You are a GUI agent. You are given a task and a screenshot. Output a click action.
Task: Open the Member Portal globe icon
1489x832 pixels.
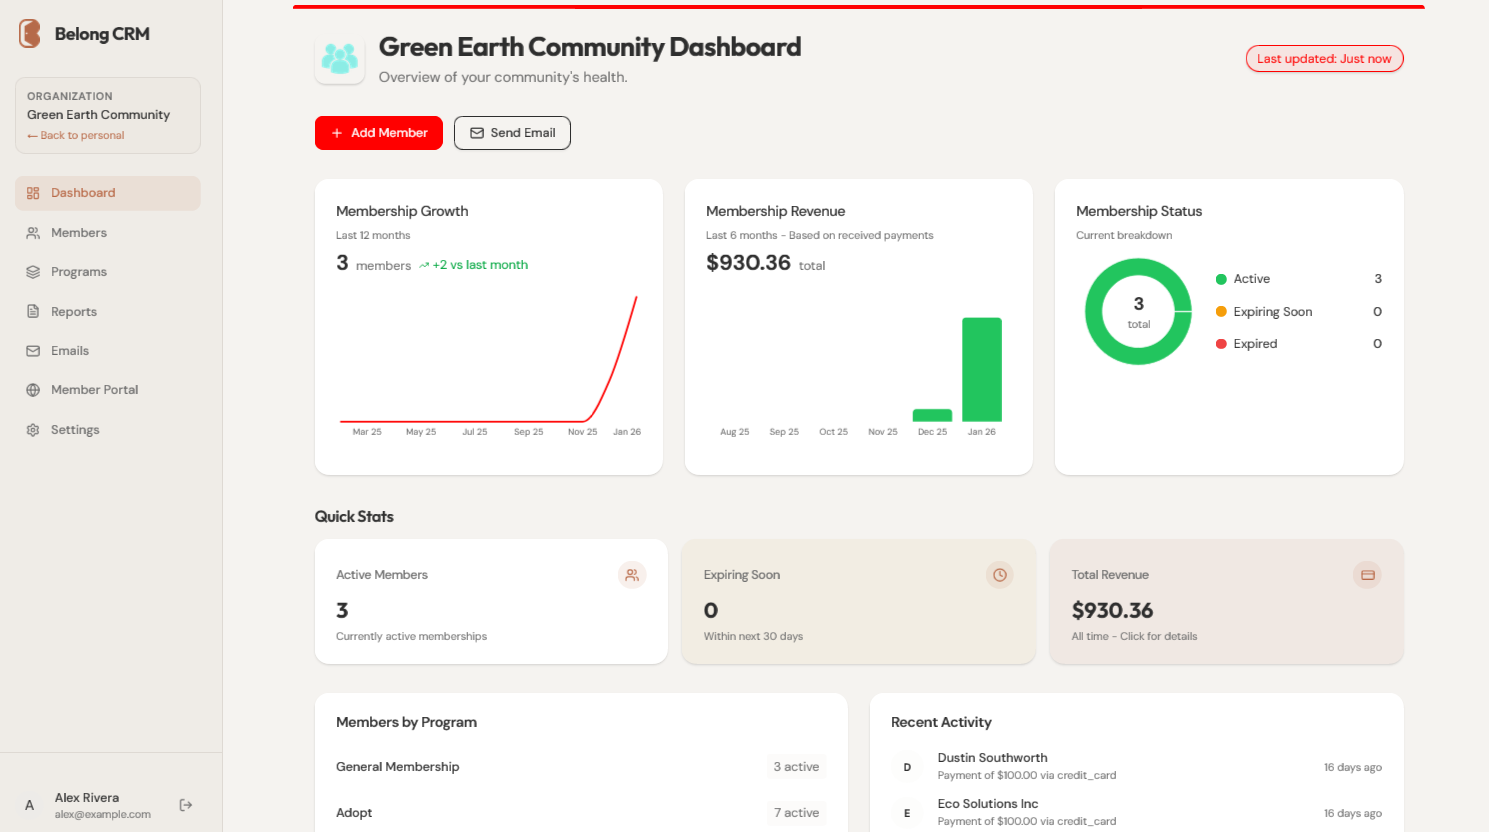(31, 389)
